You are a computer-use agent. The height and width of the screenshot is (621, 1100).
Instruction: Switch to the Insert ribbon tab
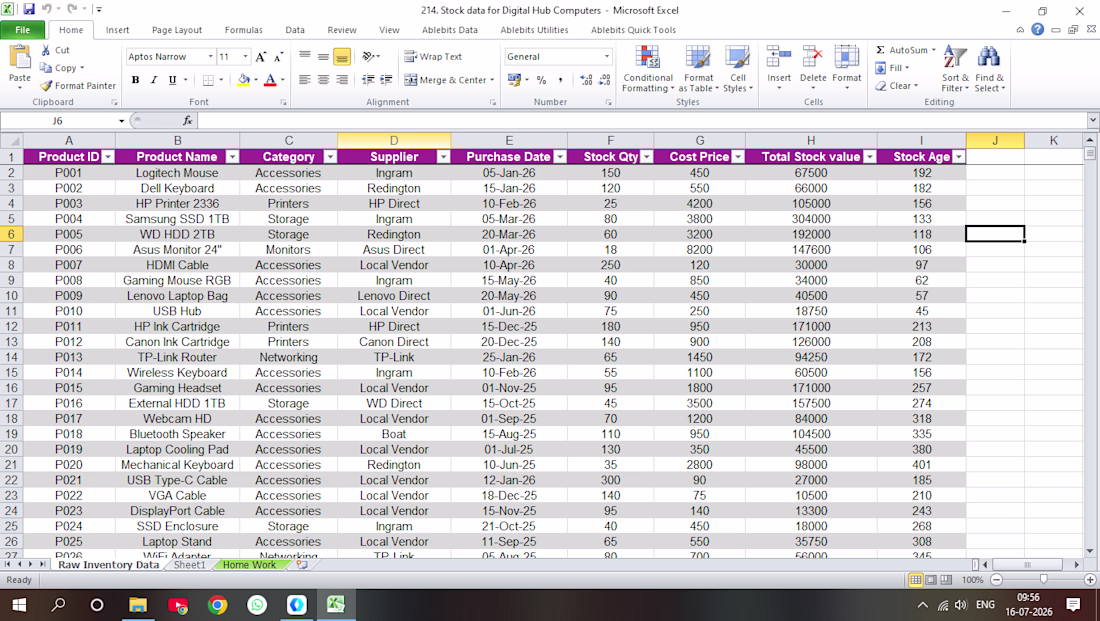117,30
